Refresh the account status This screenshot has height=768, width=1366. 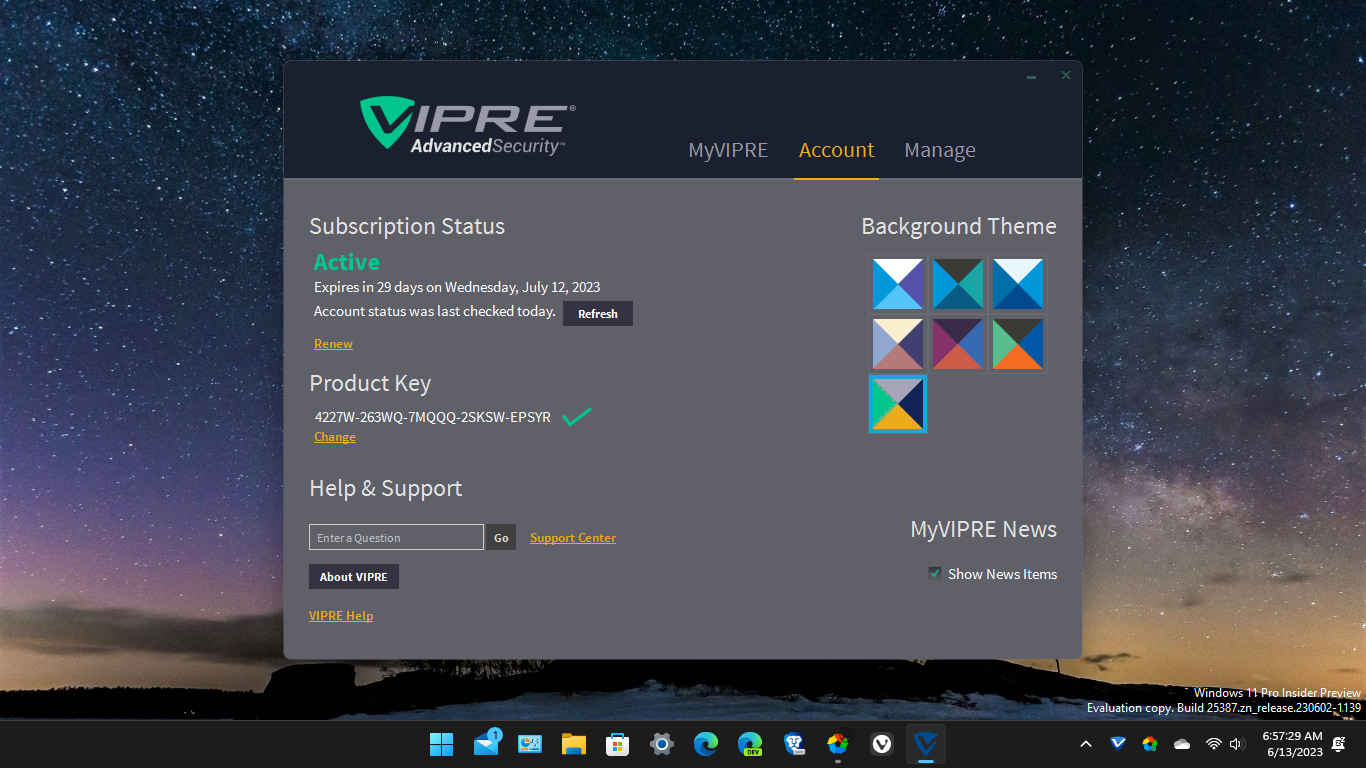[598, 314]
